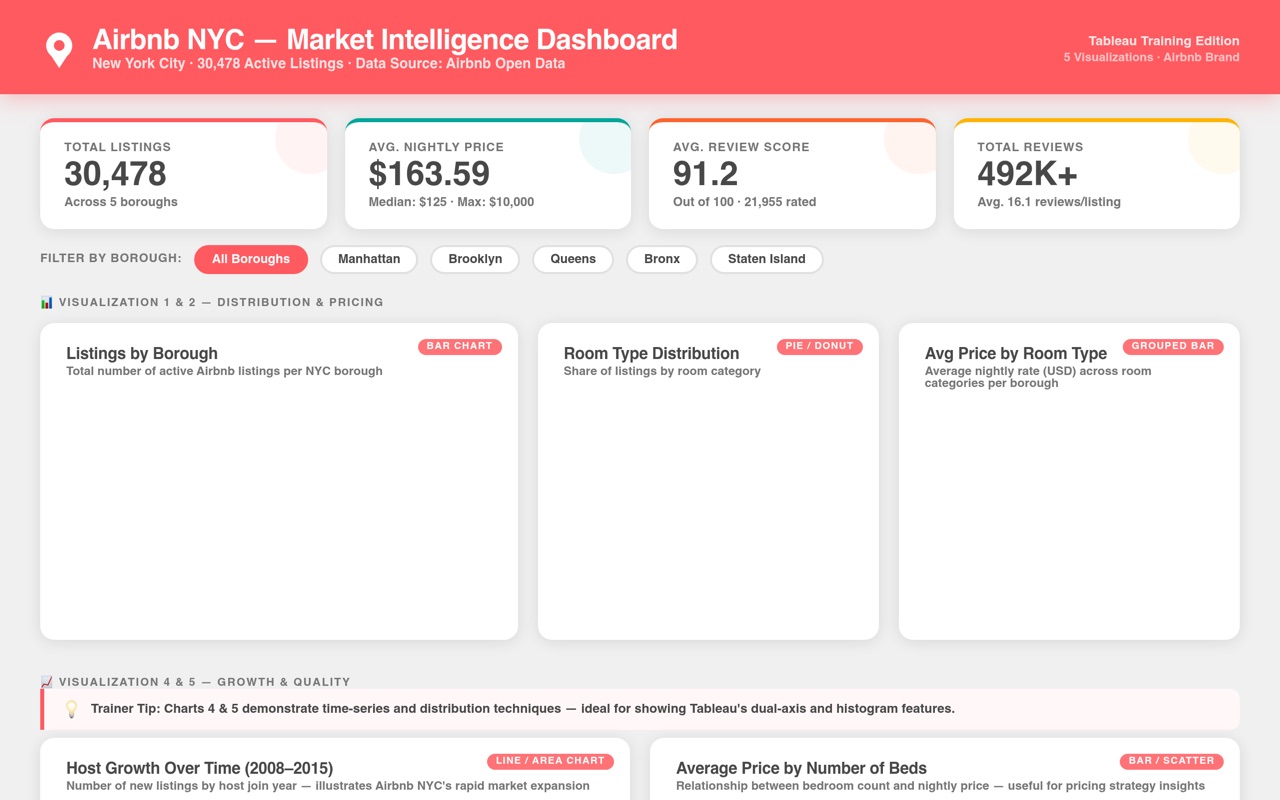This screenshot has height=800, width=1280.
Task: Click the Host Growth Over Time title
Action: click(200, 769)
